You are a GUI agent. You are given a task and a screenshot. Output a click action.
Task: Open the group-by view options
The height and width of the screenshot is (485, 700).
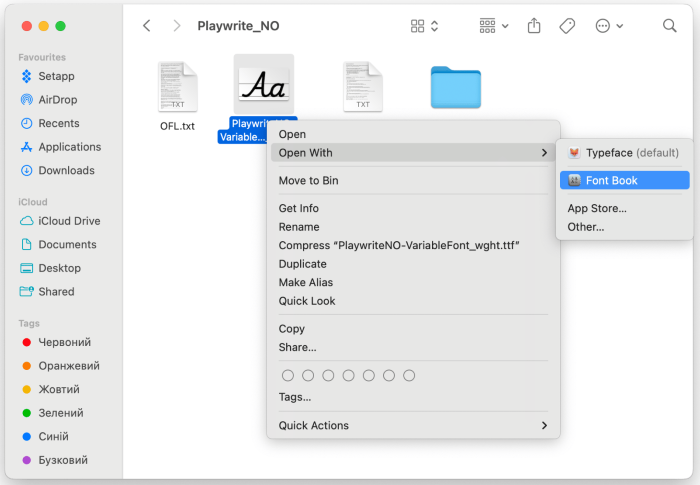point(494,26)
